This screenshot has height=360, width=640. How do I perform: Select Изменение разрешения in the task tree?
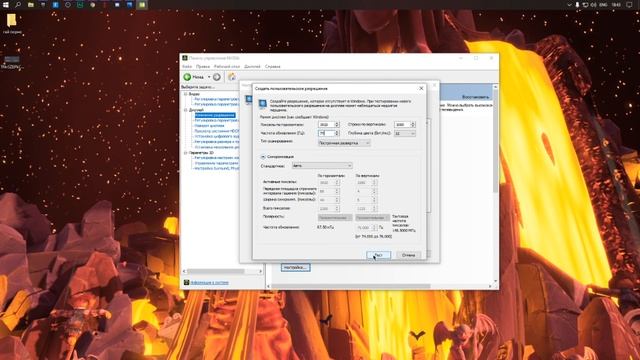click(215, 115)
